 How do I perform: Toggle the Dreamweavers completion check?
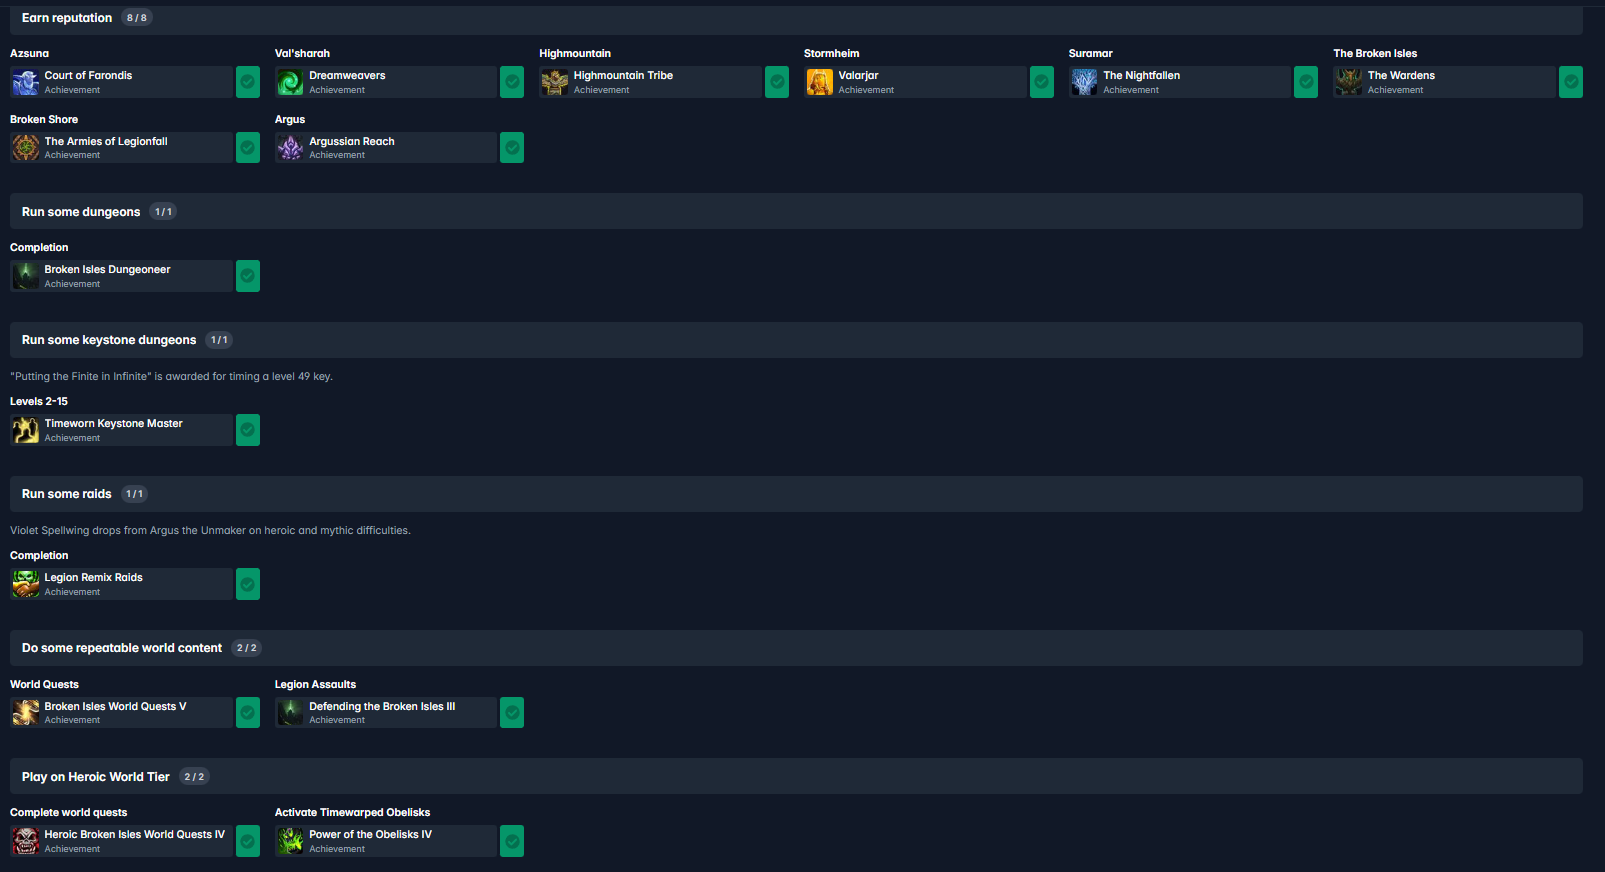512,82
